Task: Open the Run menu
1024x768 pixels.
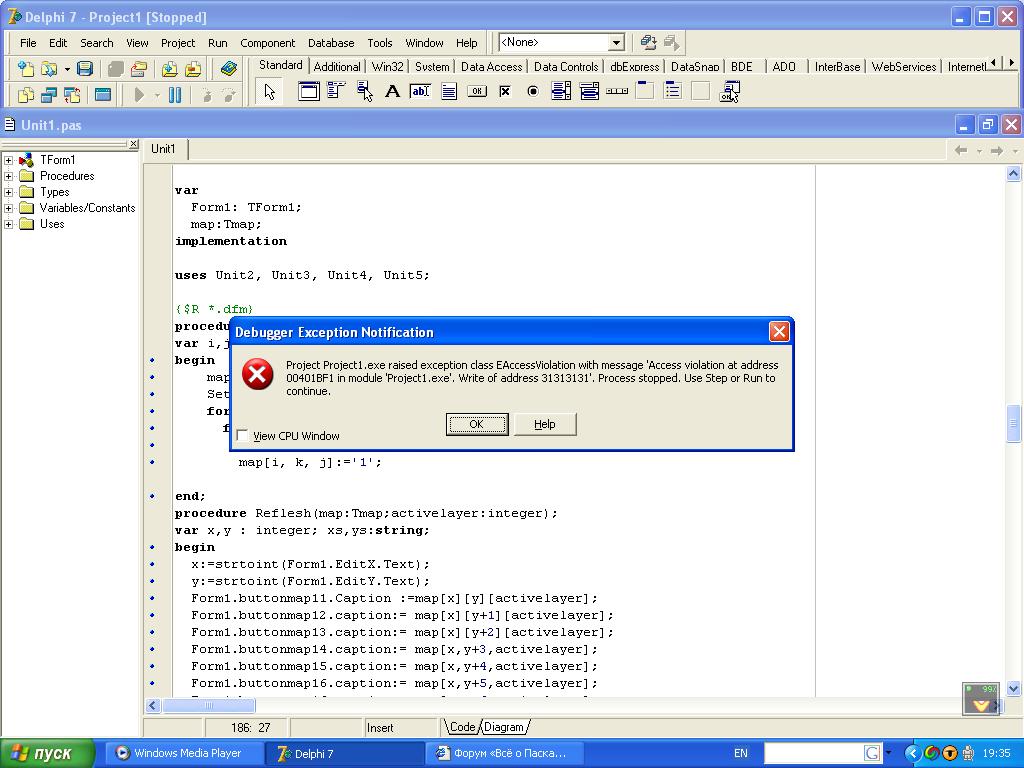Action: 217,43
